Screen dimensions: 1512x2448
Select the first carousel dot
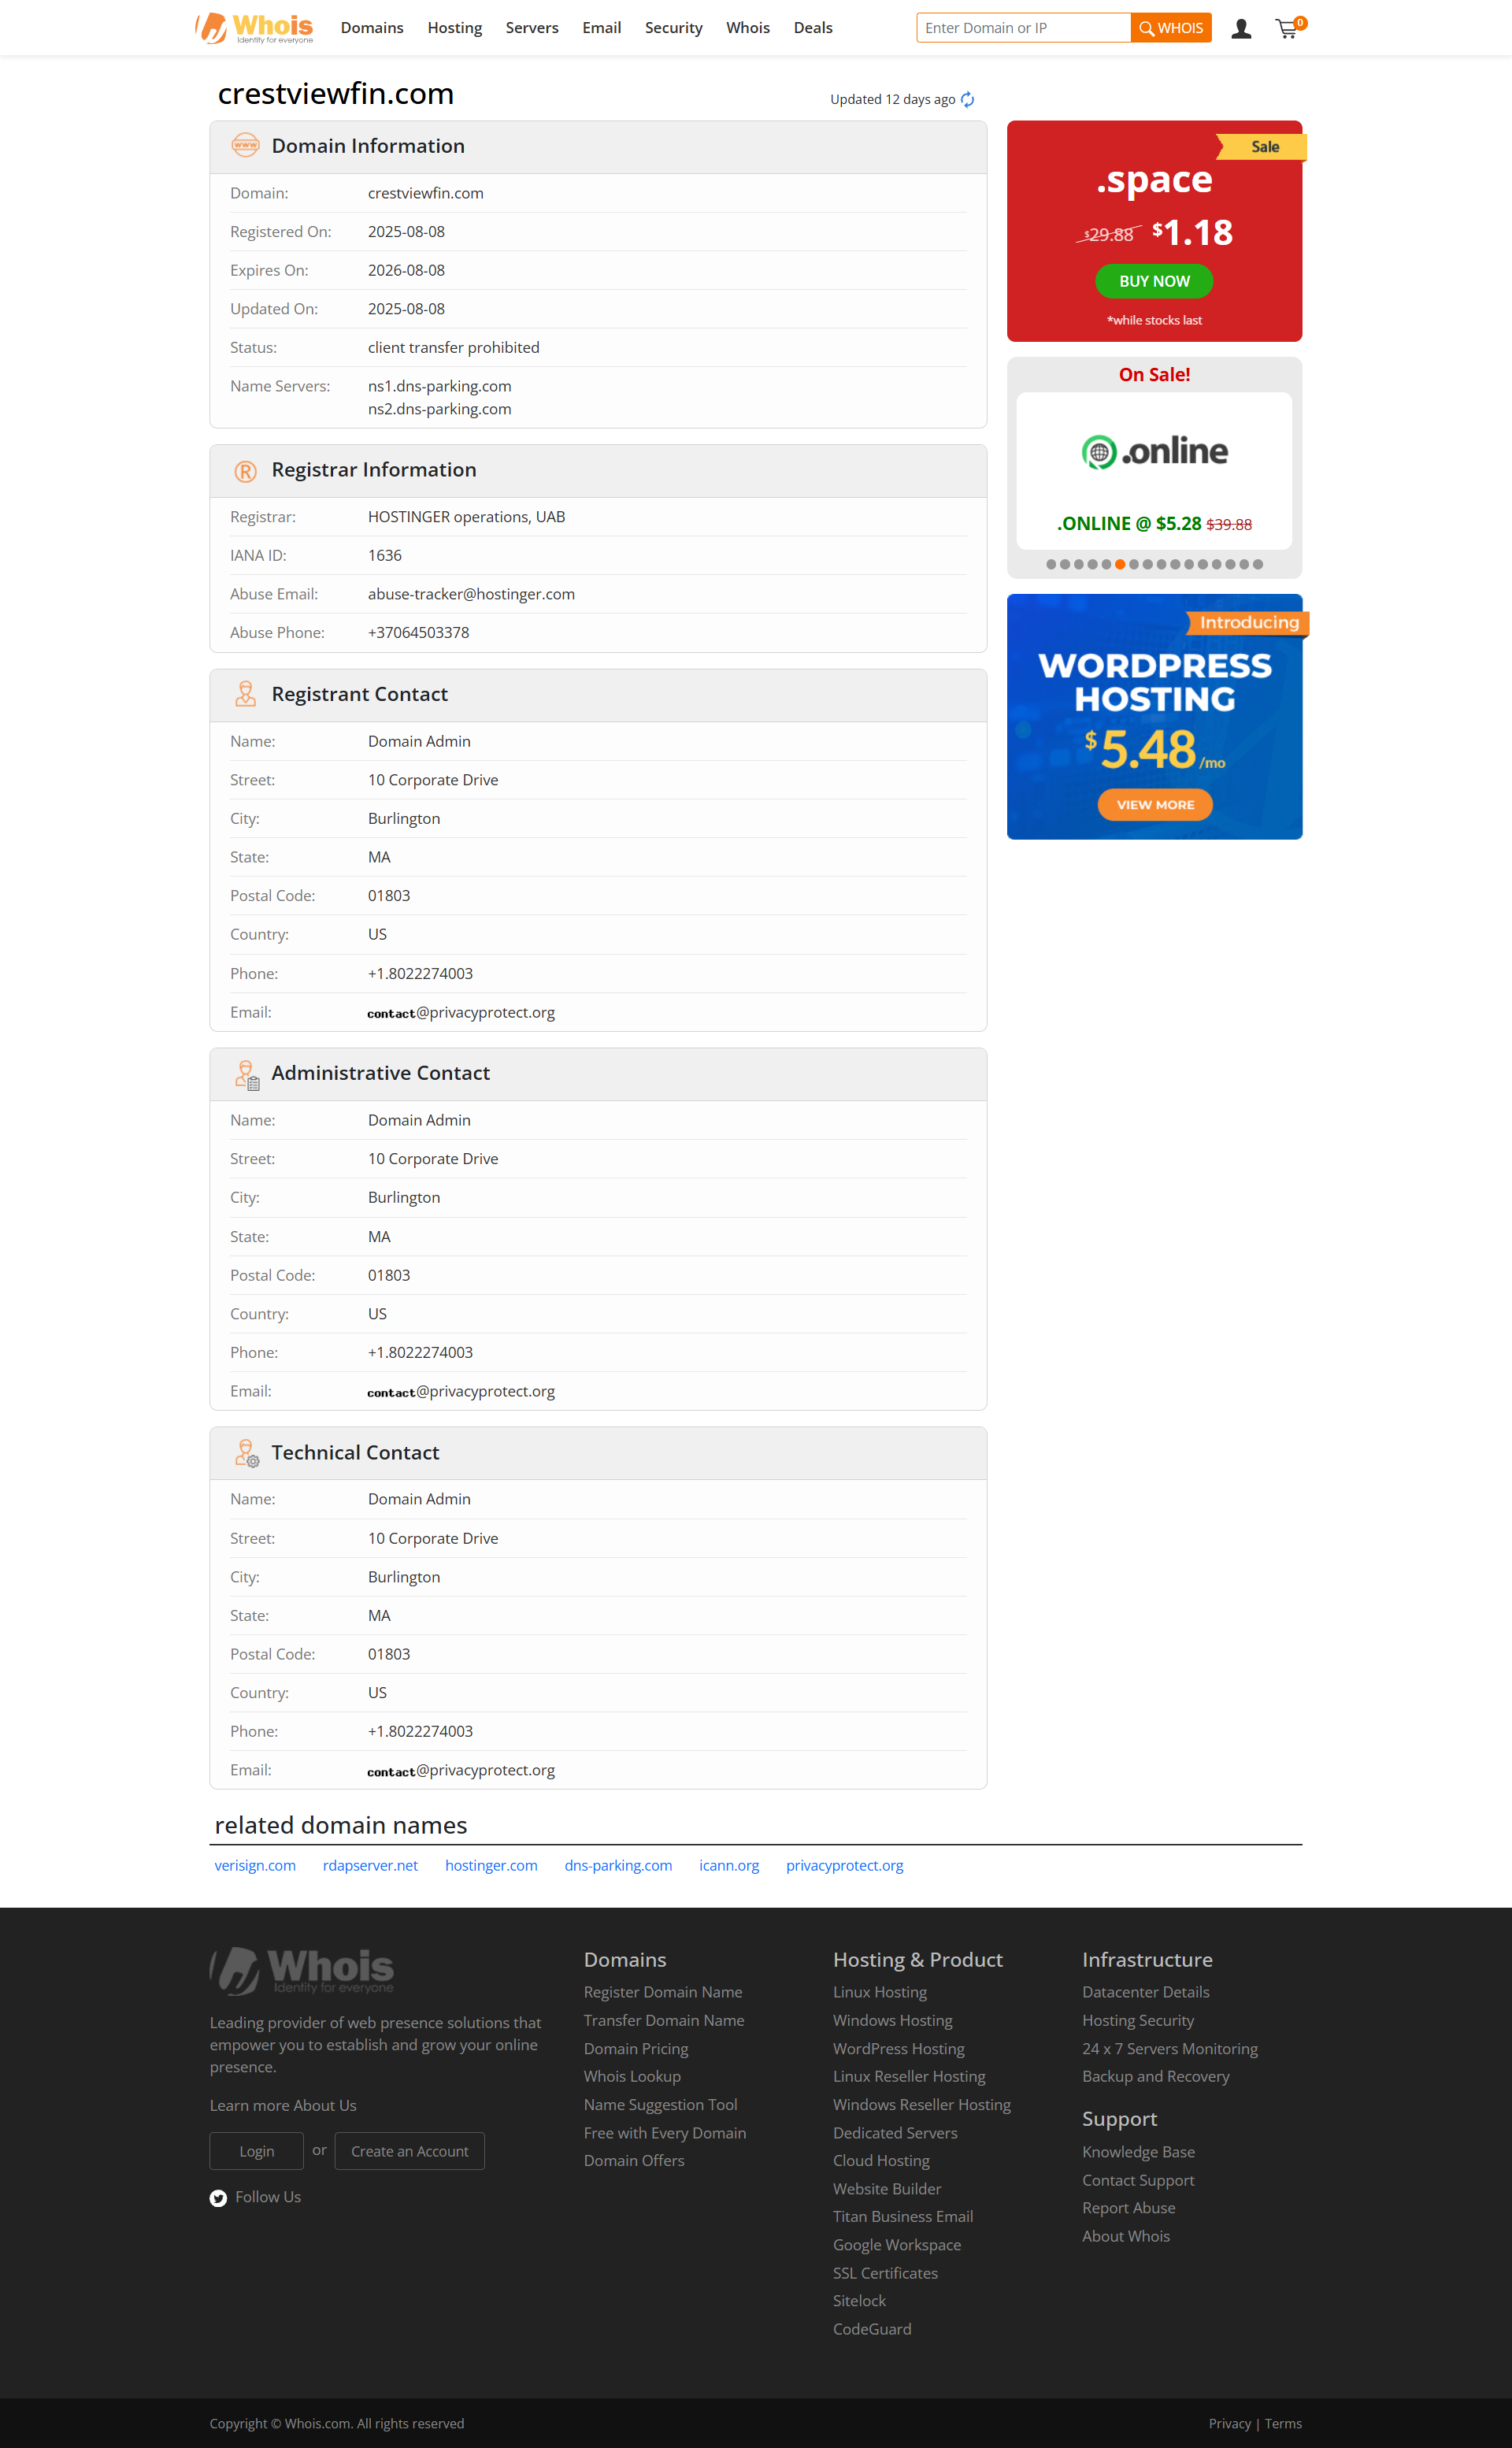coord(1051,564)
